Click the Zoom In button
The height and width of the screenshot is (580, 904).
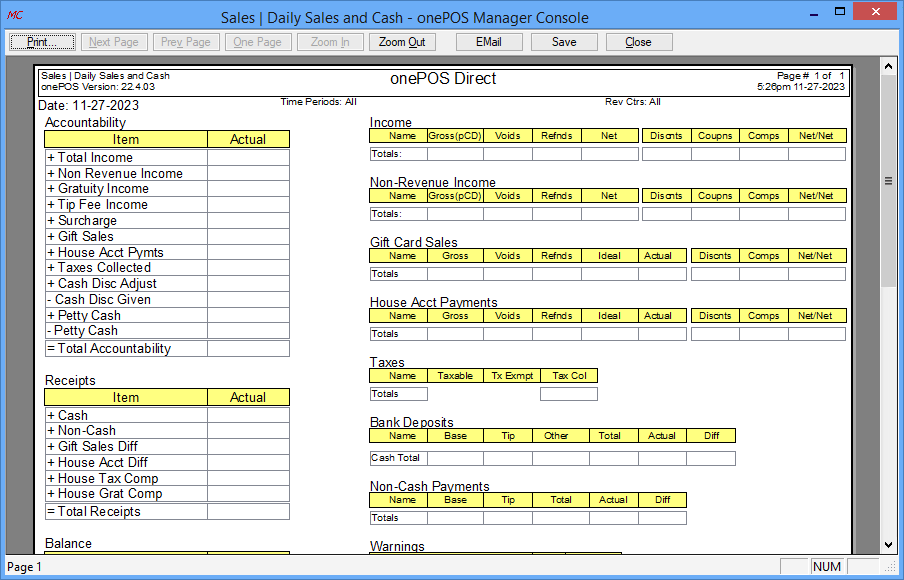(330, 42)
